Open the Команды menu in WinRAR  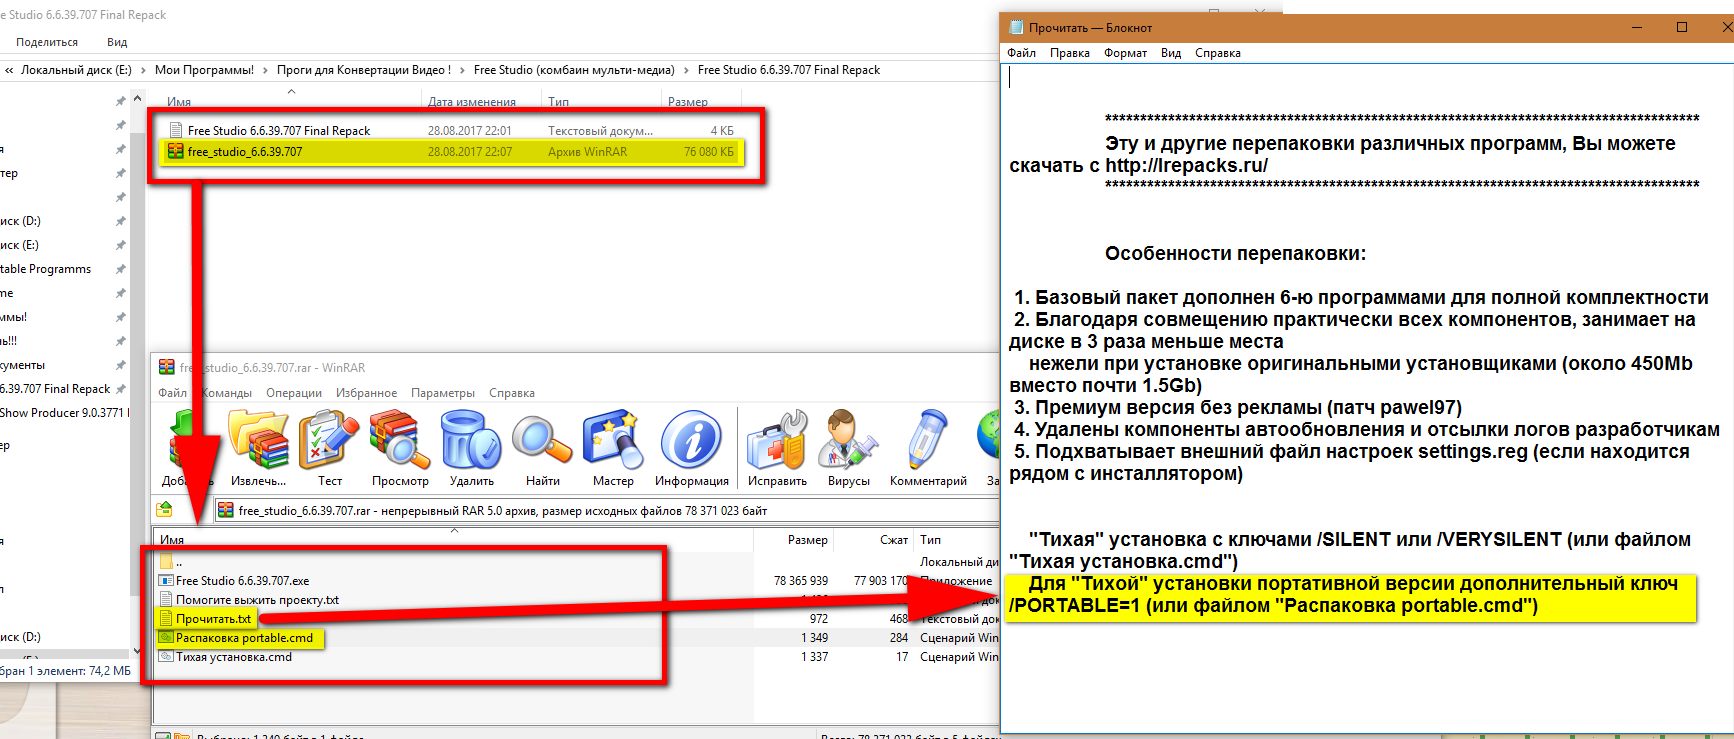tap(226, 393)
